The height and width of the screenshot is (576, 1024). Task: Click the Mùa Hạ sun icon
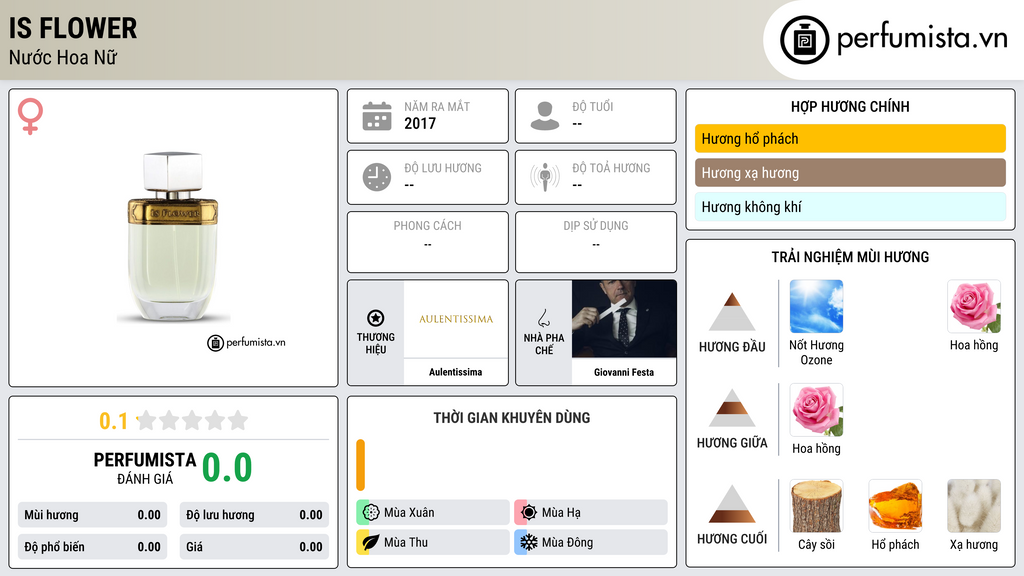(x=528, y=512)
